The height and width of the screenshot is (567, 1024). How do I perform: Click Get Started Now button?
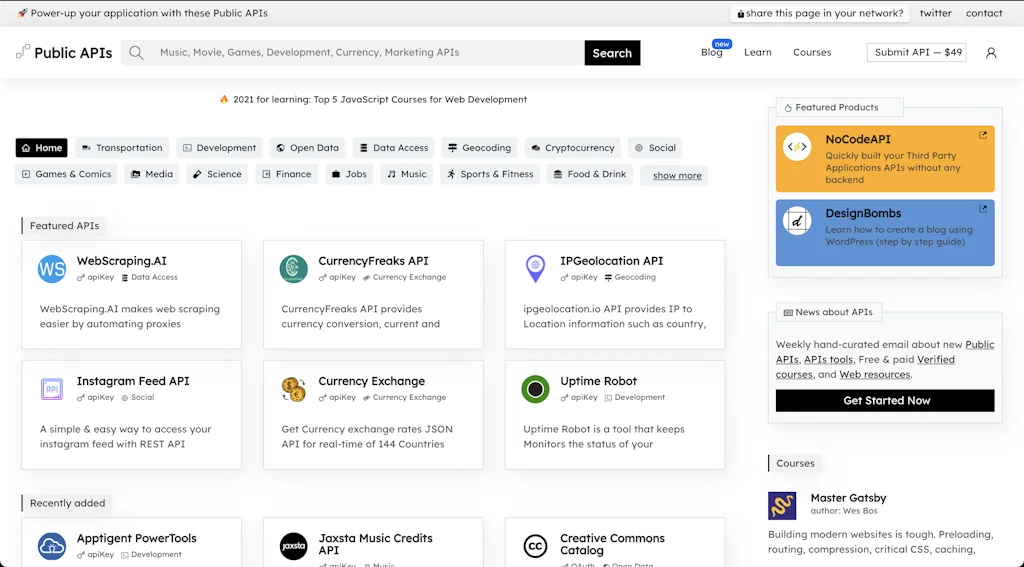coord(885,400)
